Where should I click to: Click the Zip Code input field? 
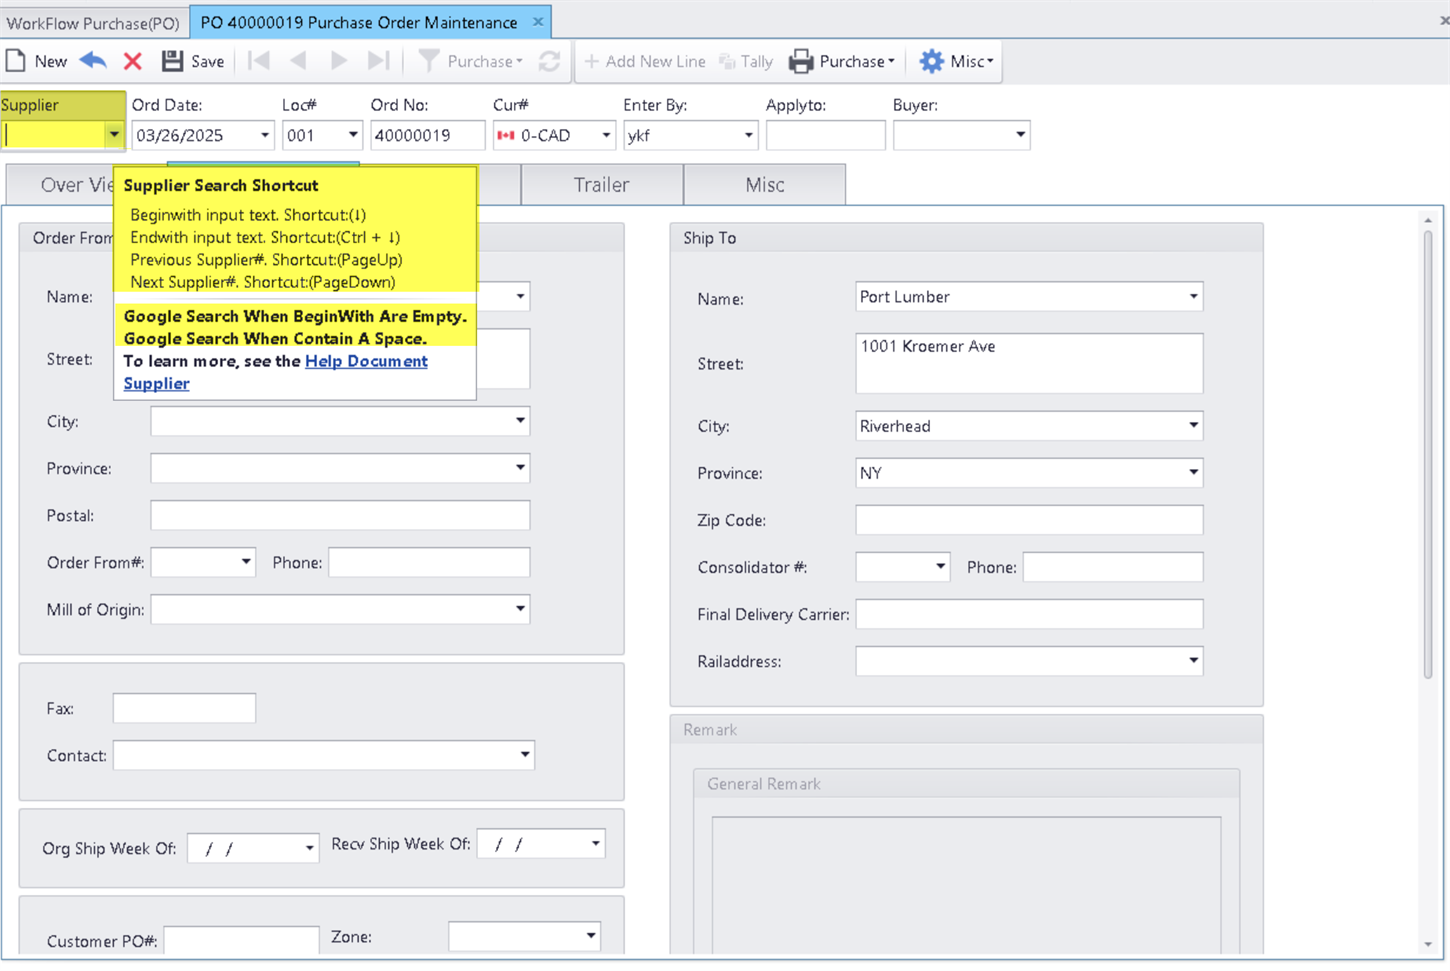1028,520
